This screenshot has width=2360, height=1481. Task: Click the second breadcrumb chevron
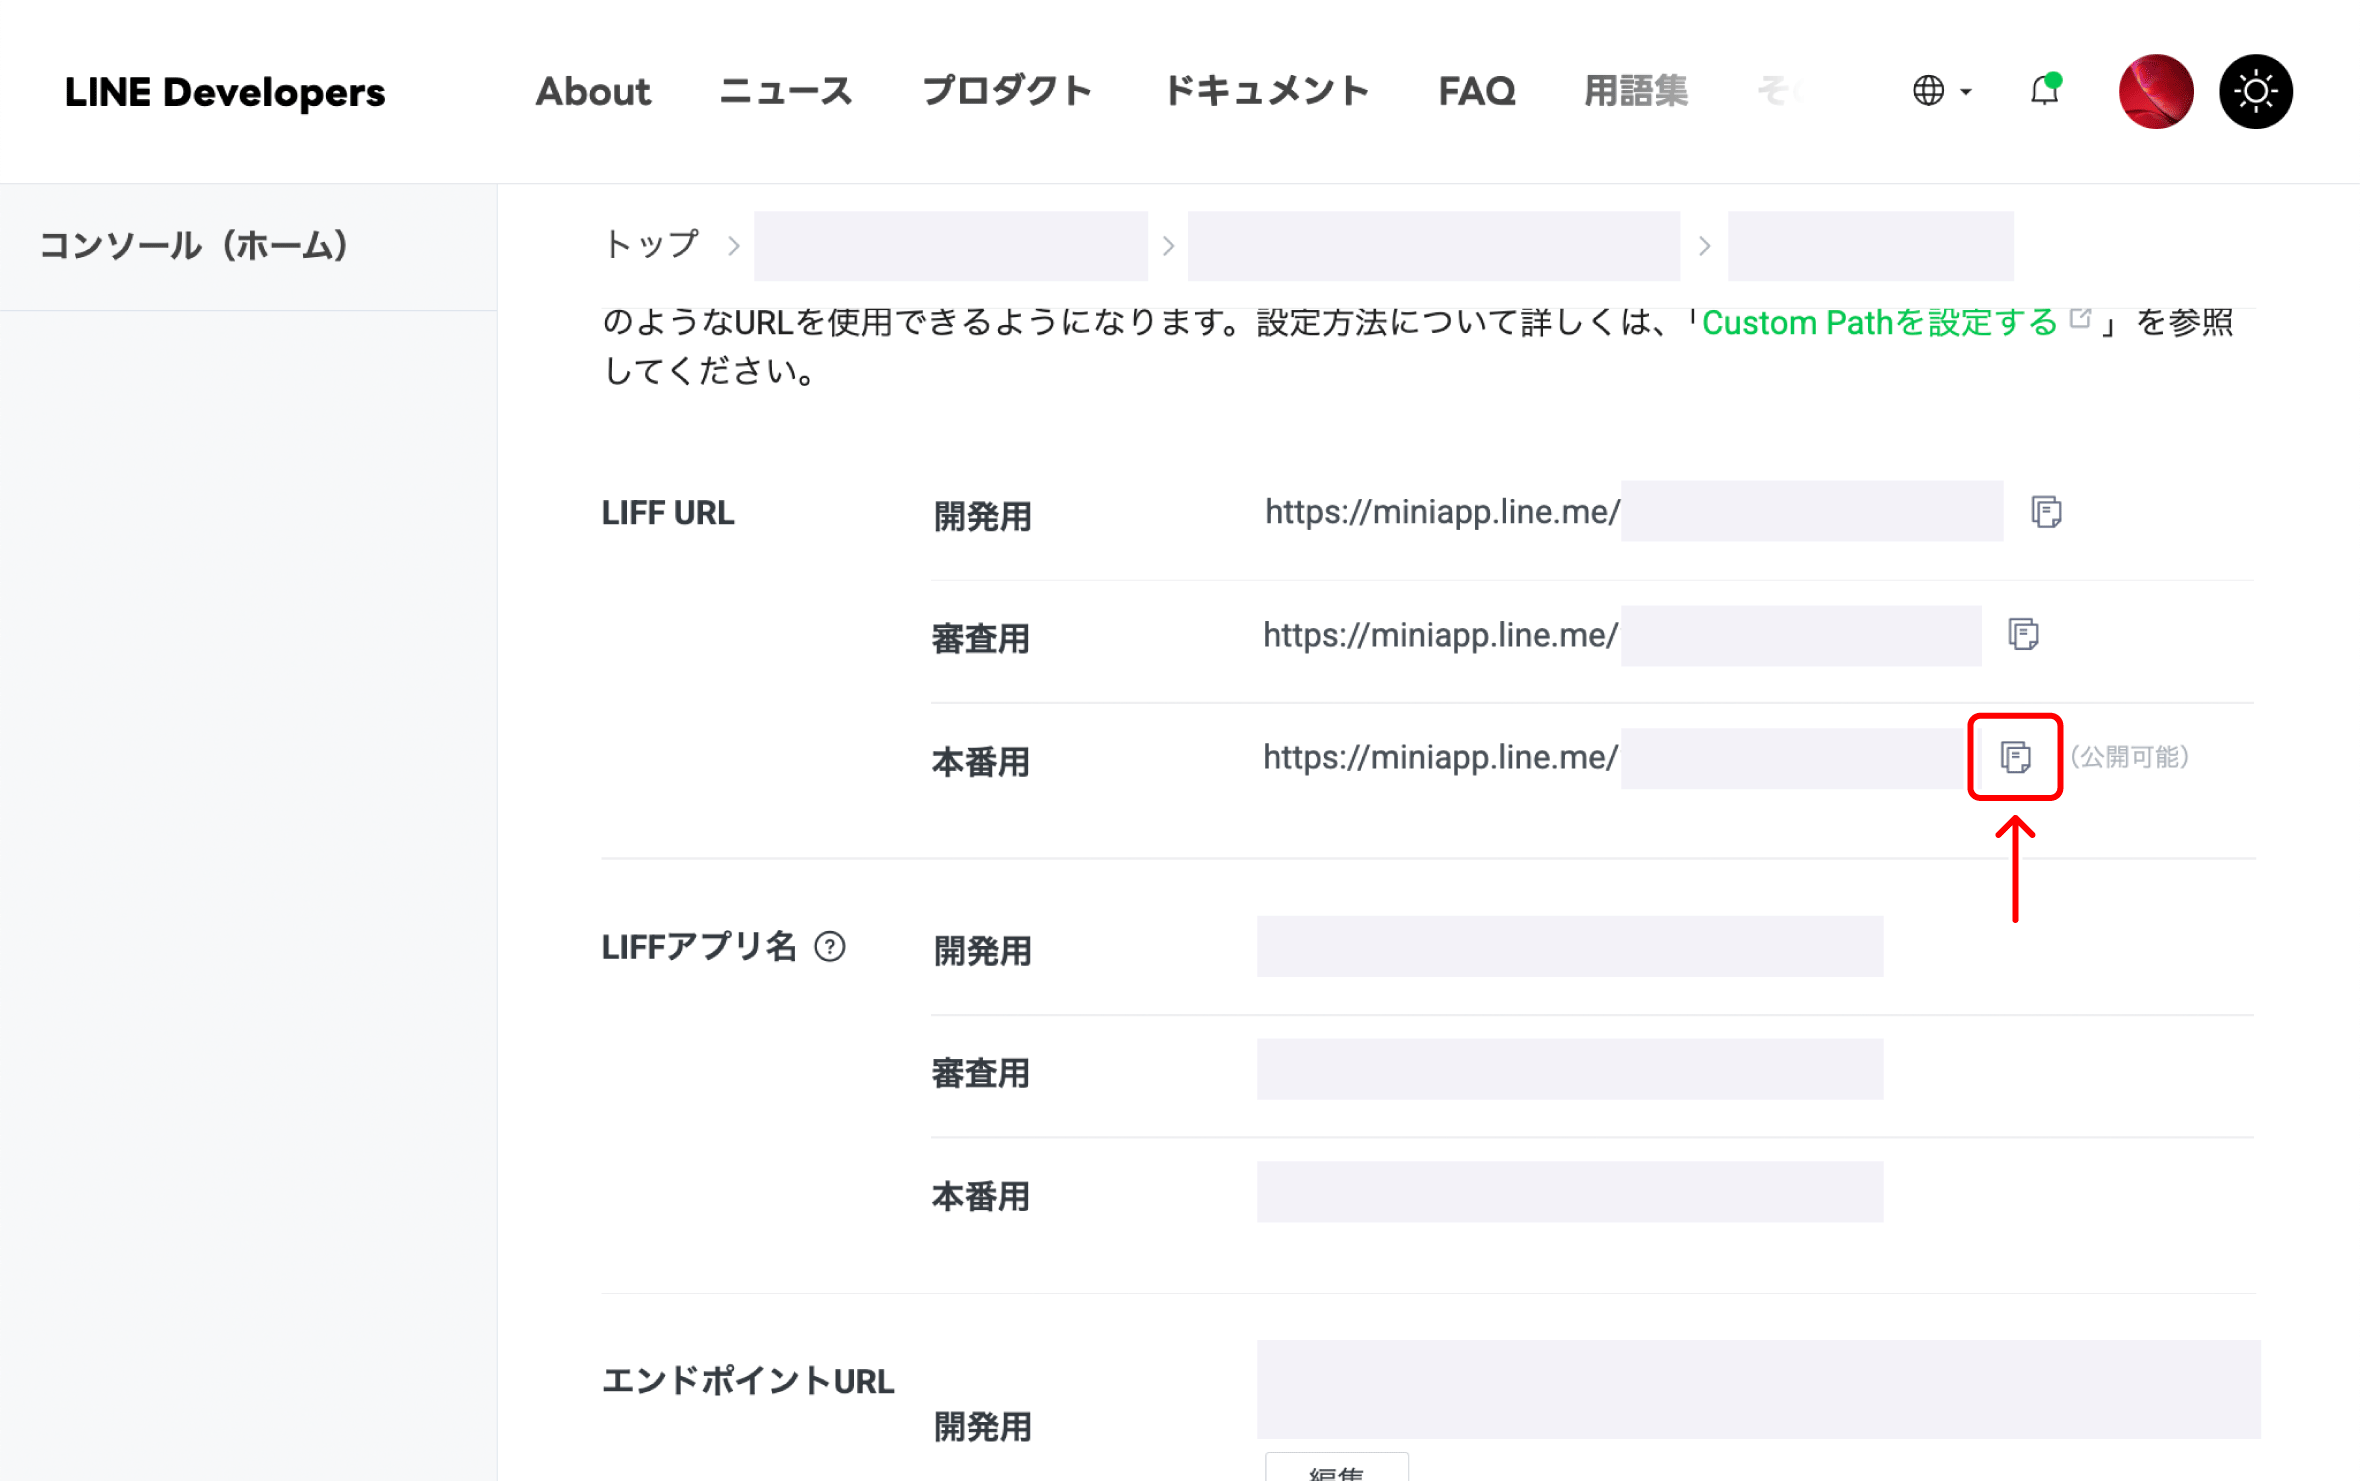click(x=1168, y=245)
